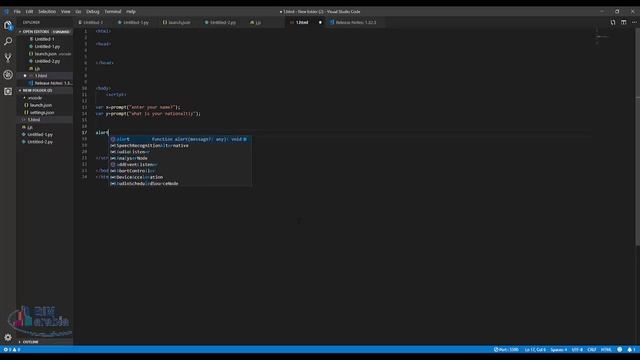Split the editor to the right
The image size is (640, 360).
tap(623, 22)
